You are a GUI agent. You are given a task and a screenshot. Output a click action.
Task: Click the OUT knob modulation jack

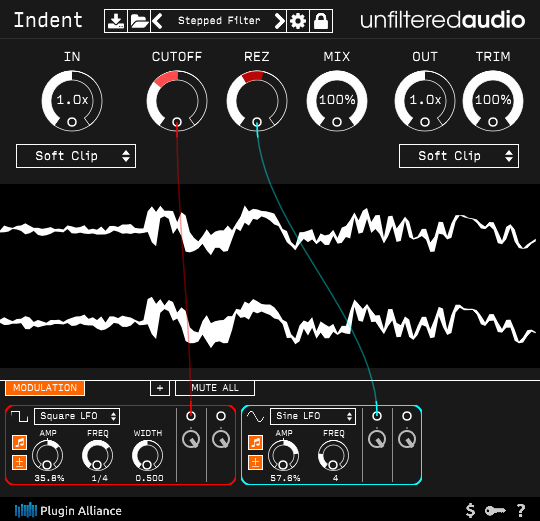(425, 122)
